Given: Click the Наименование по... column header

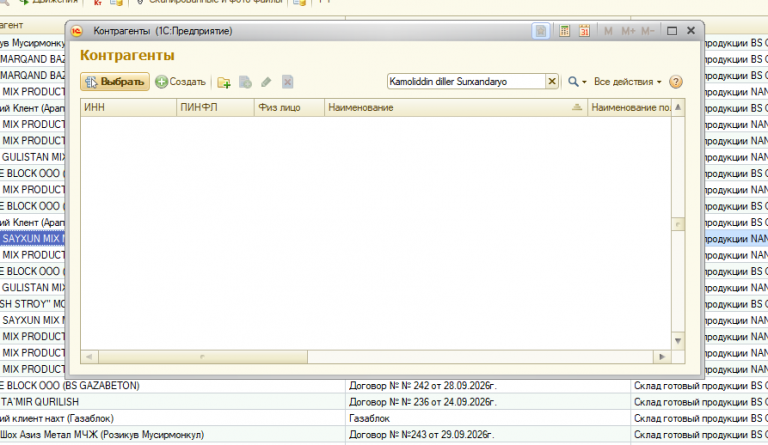Looking at the screenshot, I should point(630,107).
